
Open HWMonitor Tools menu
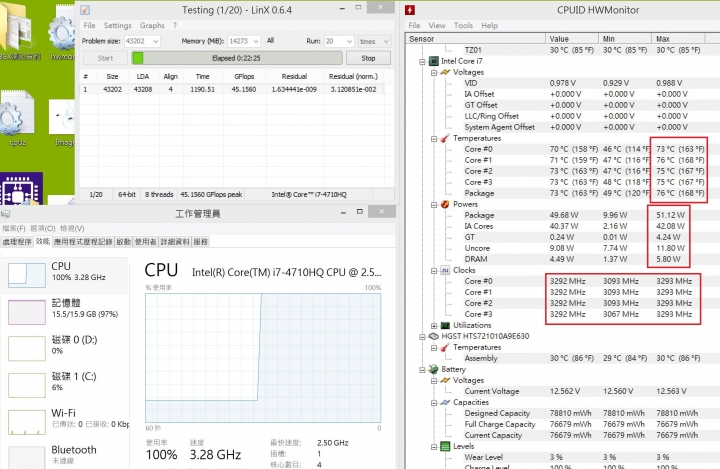tap(463, 25)
